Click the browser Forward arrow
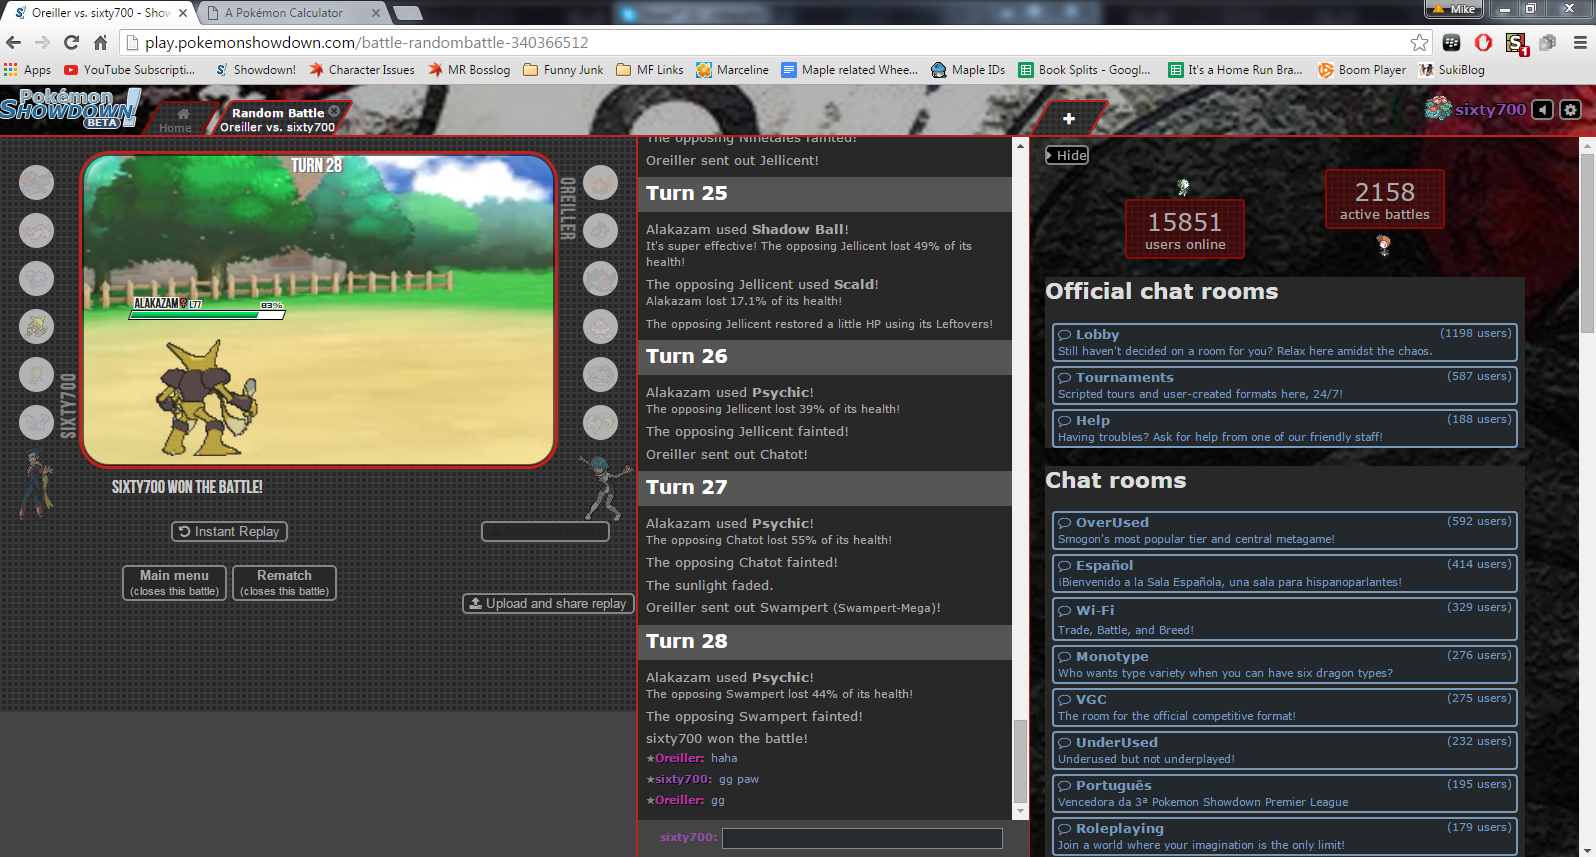Screen dimensions: 1596x857 click(x=42, y=42)
